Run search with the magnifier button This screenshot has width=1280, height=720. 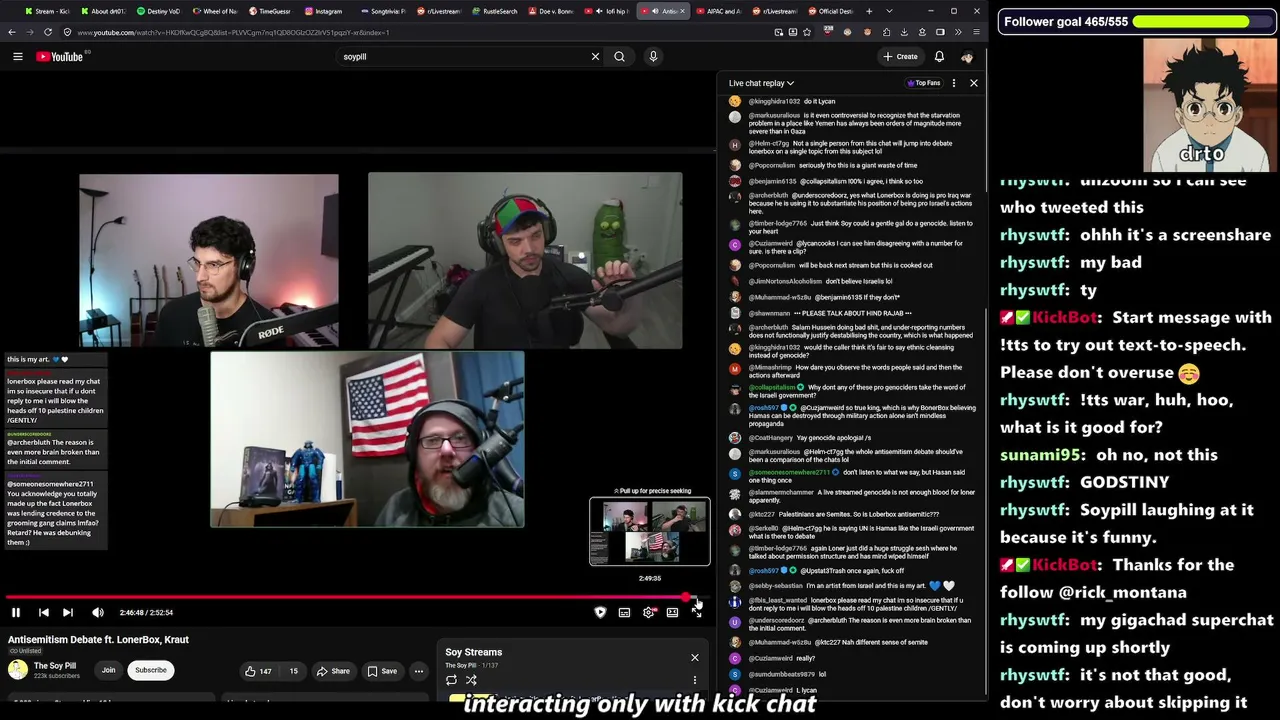(620, 57)
